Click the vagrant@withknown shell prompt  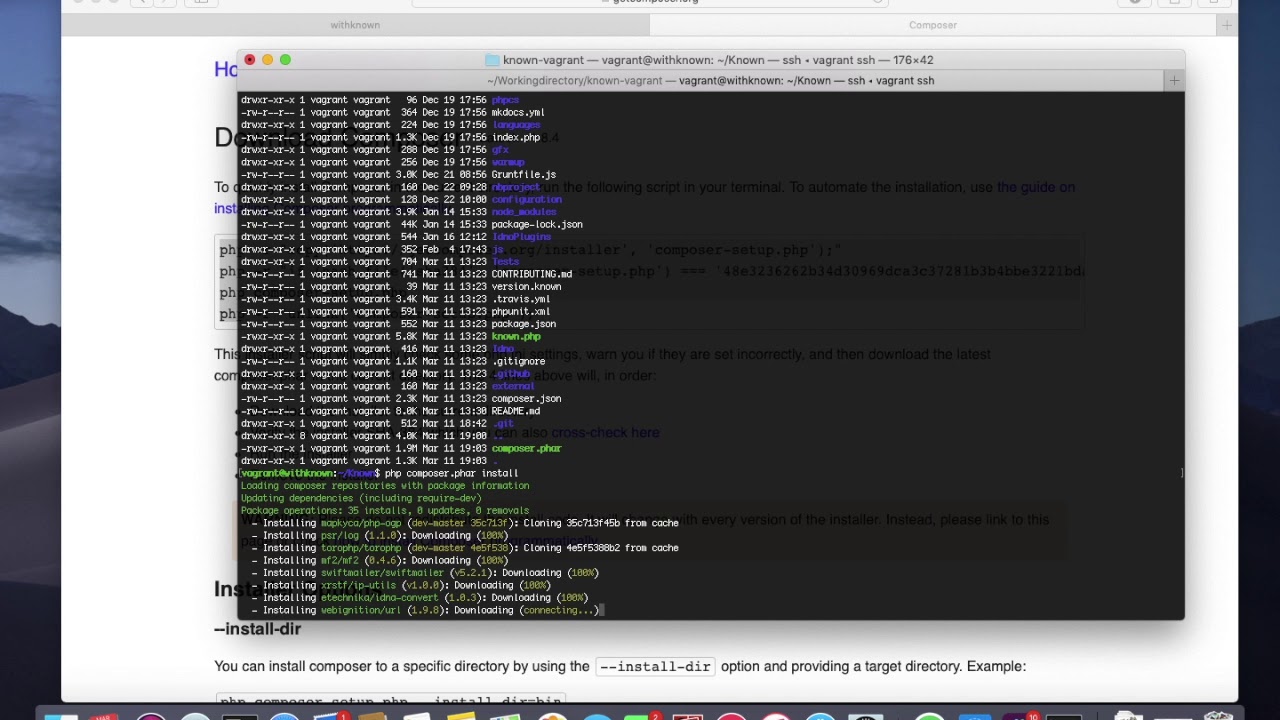coord(311,473)
